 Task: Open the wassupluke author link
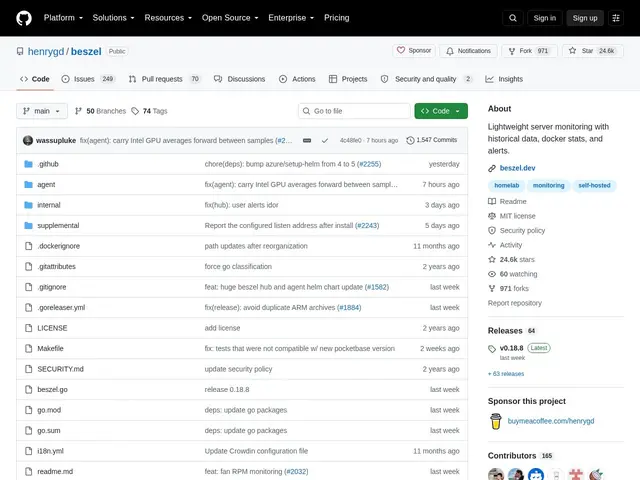point(56,140)
